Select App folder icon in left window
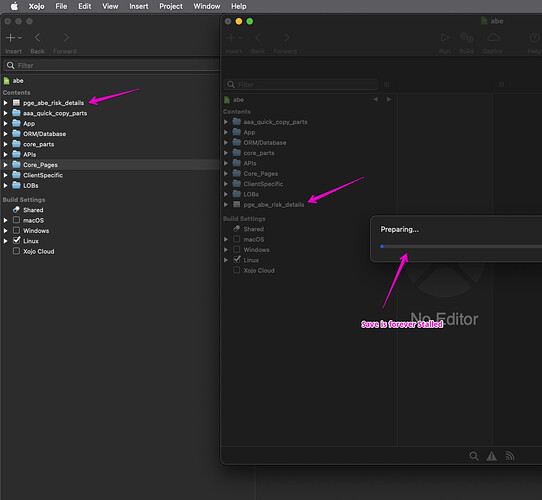Viewport: 542px width, 500px height. (16, 123)
